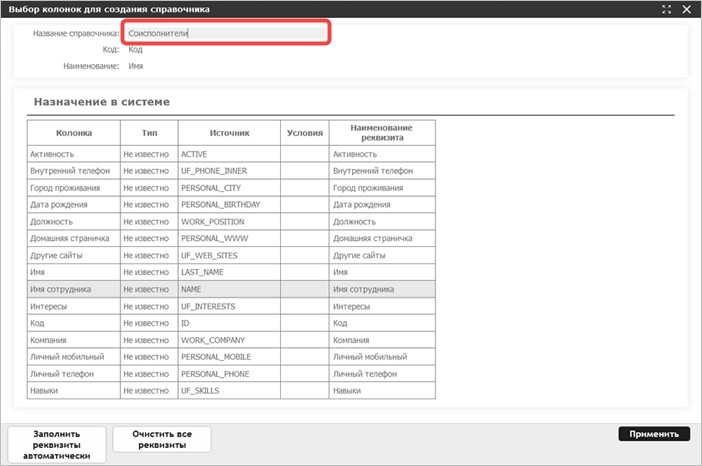The image size is (702, 466).
Task: Select the WORK_POSITION source cell
Action: point(229,222)
